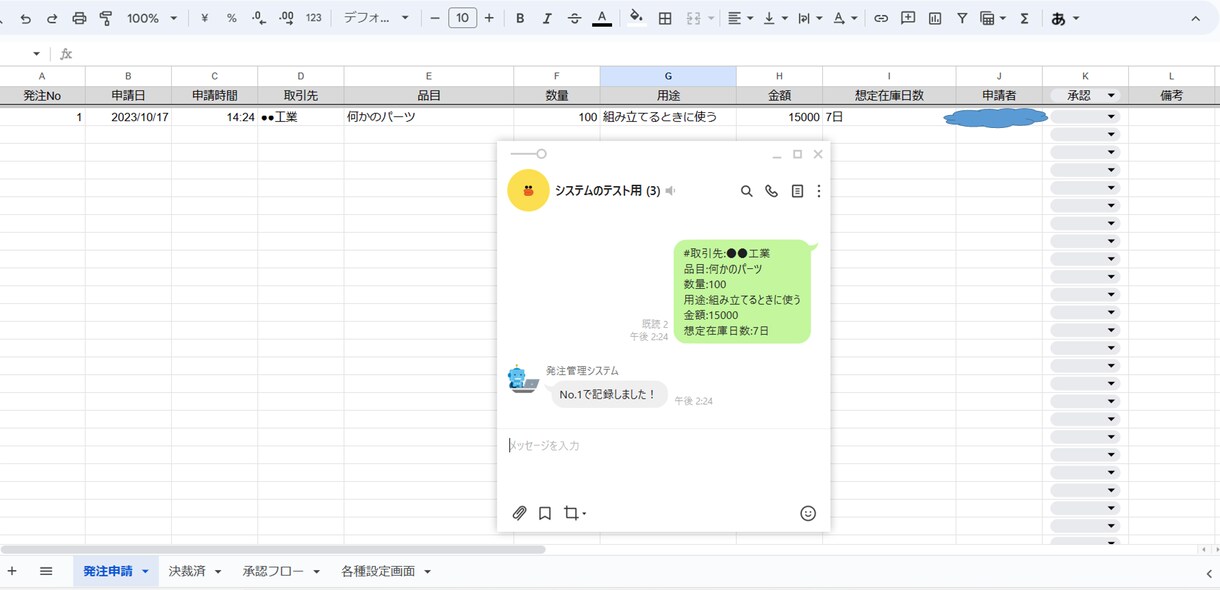Insert a link from the toolbar
The height and width of the screenshot is (590, 1220).
[881, 18]
